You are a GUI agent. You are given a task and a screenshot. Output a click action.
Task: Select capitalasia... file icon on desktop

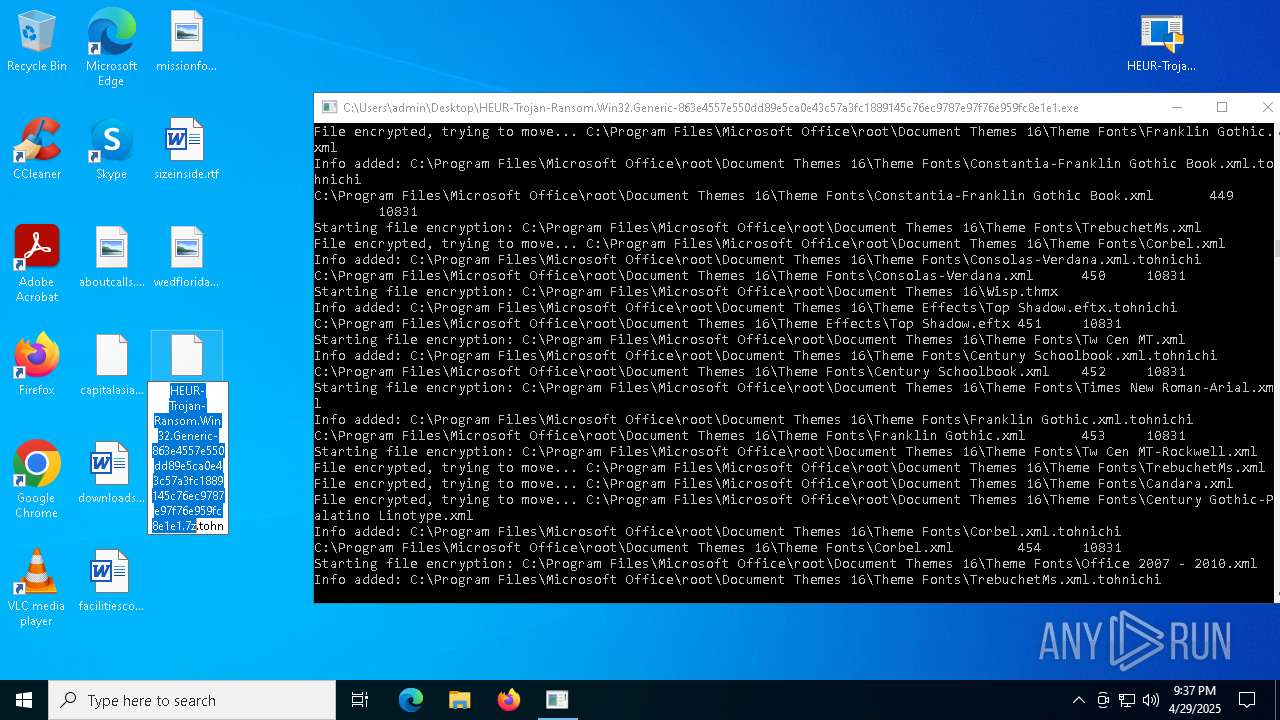pyautogui.click(x=112, y=365)
